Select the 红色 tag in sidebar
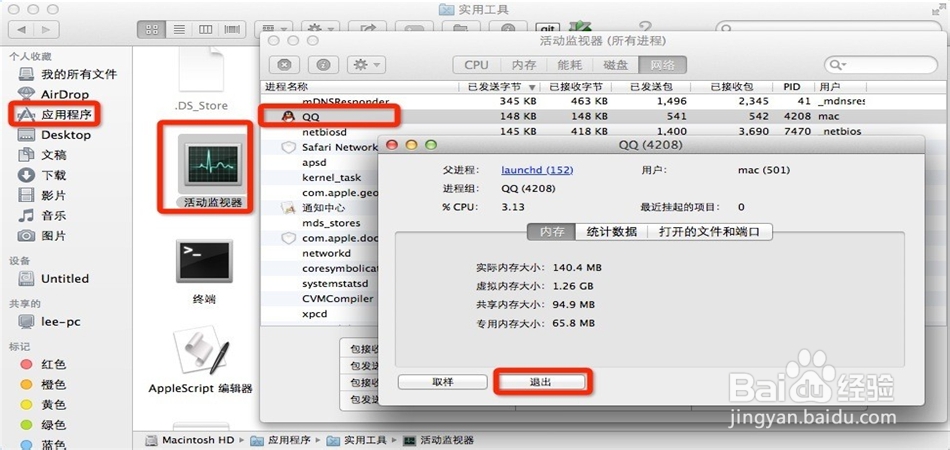This screenshot has width=950, height=450. 43,365
